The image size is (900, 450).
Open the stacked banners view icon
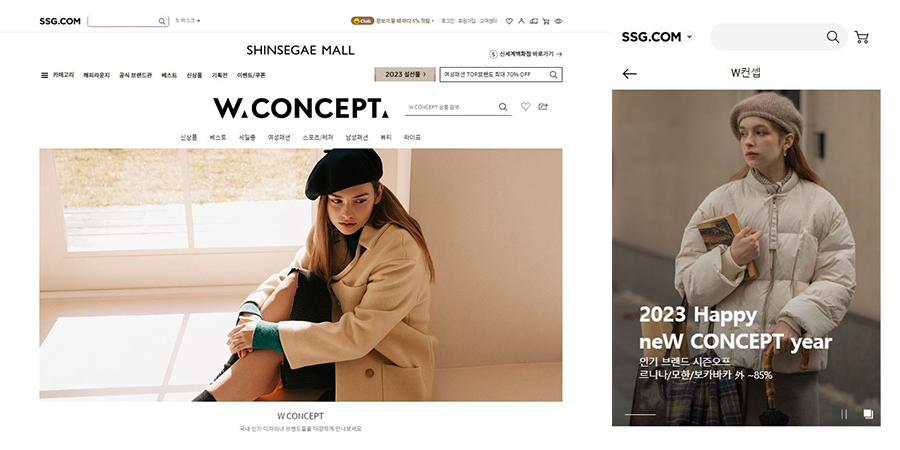(x=868, y=414)
